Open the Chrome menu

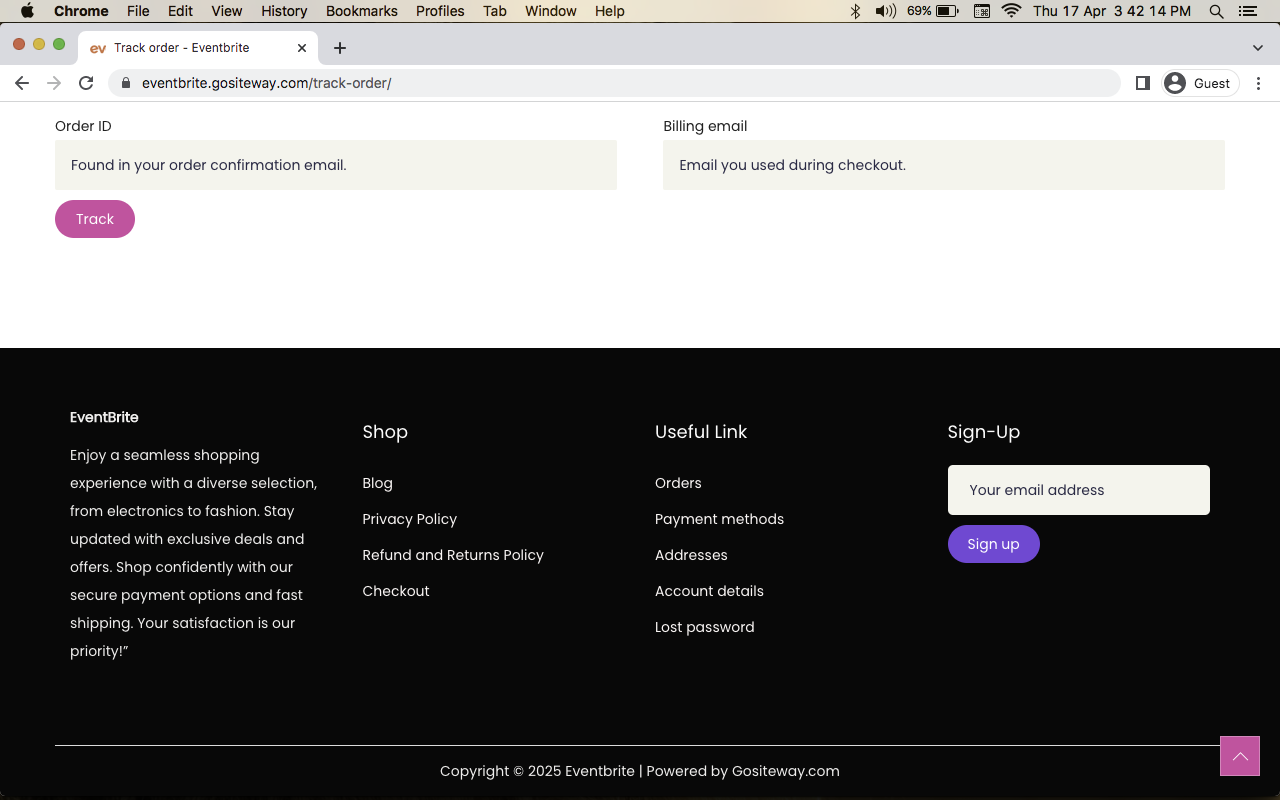(x=81, y=11)
